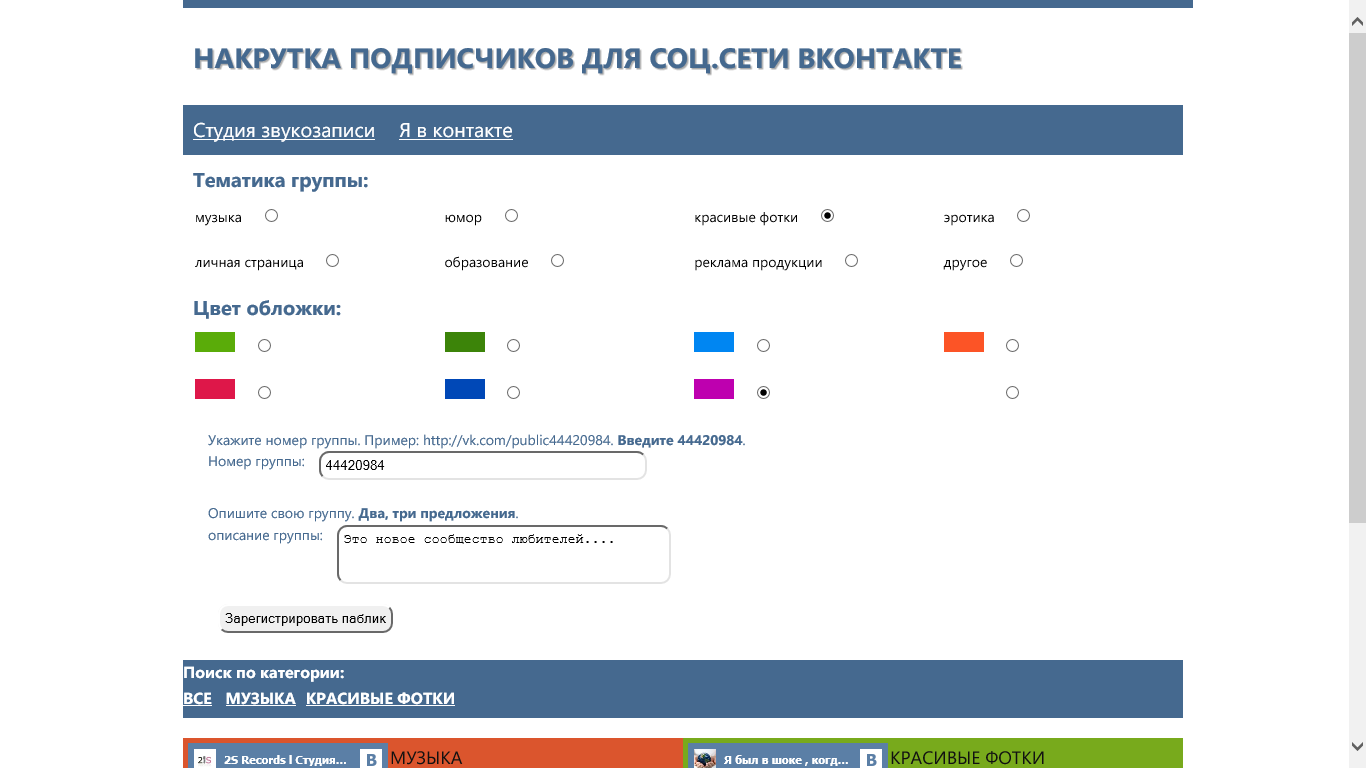
Task: Focus the 'Номер группы' input field
Action: click(x=483, y=466)
